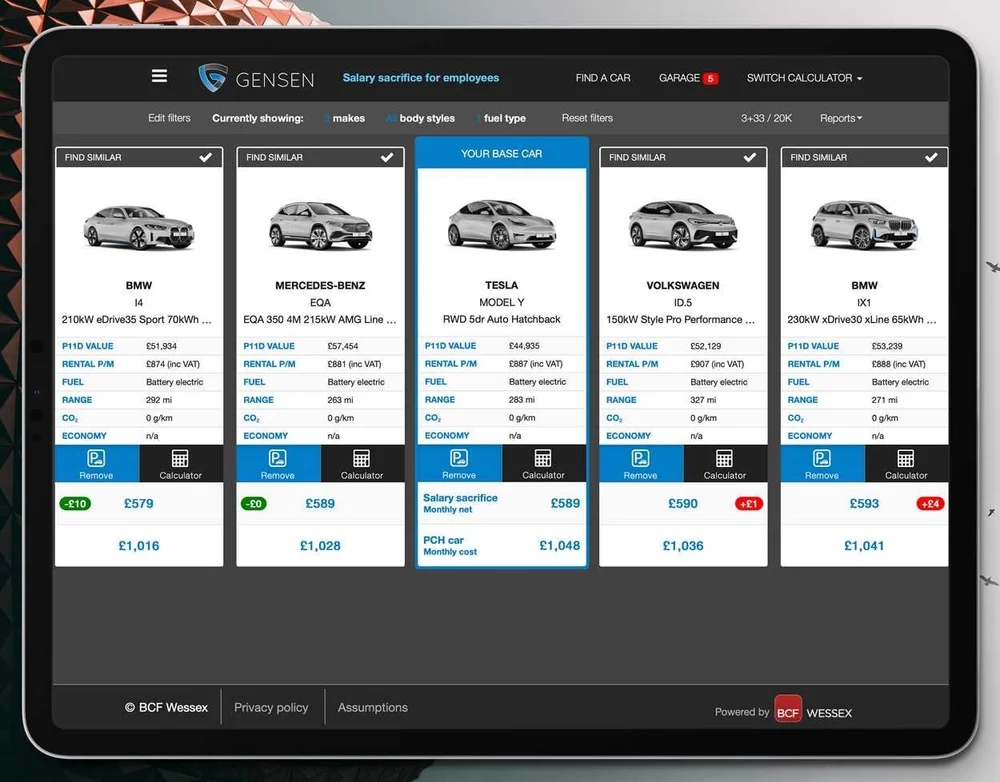1000x782 pixels.
Task: Open the hamburger menu icon
Action: [x=159, y=76]
